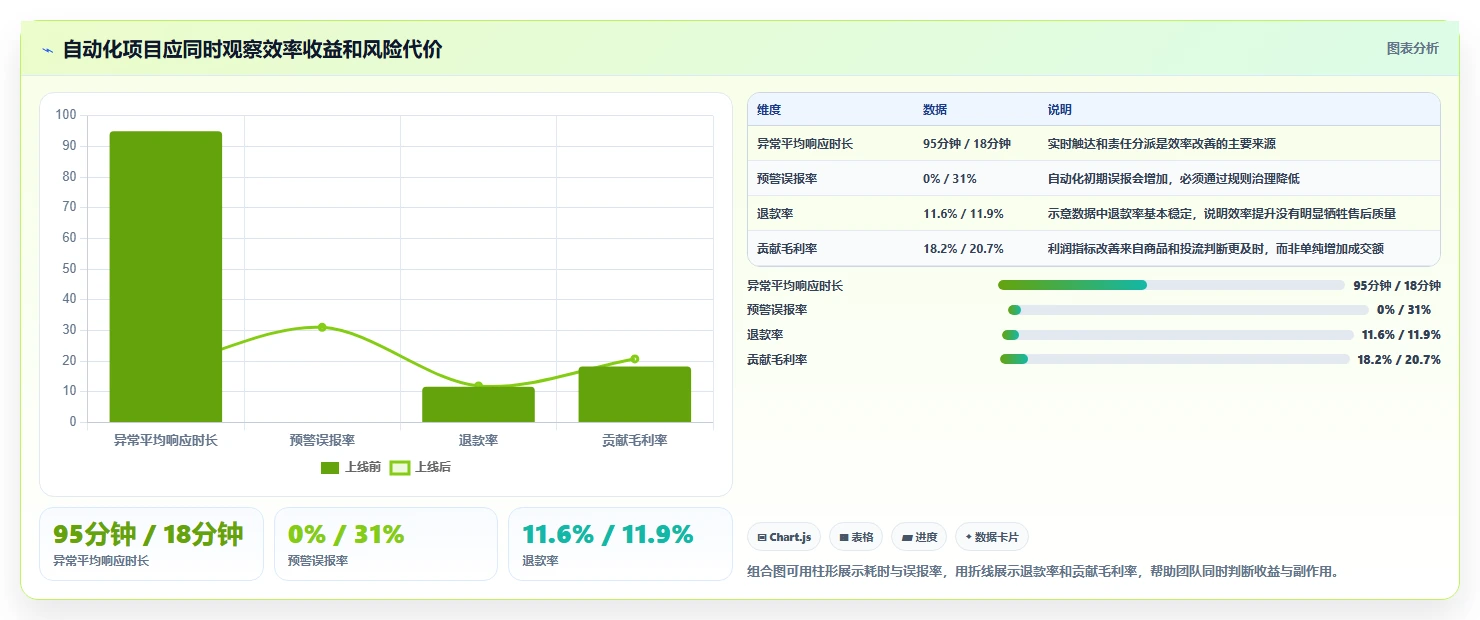This screenshot has height=620, width=1480.
Task: Select the 数据 column header
Action: pyautogui.click(x=935, y=110)
